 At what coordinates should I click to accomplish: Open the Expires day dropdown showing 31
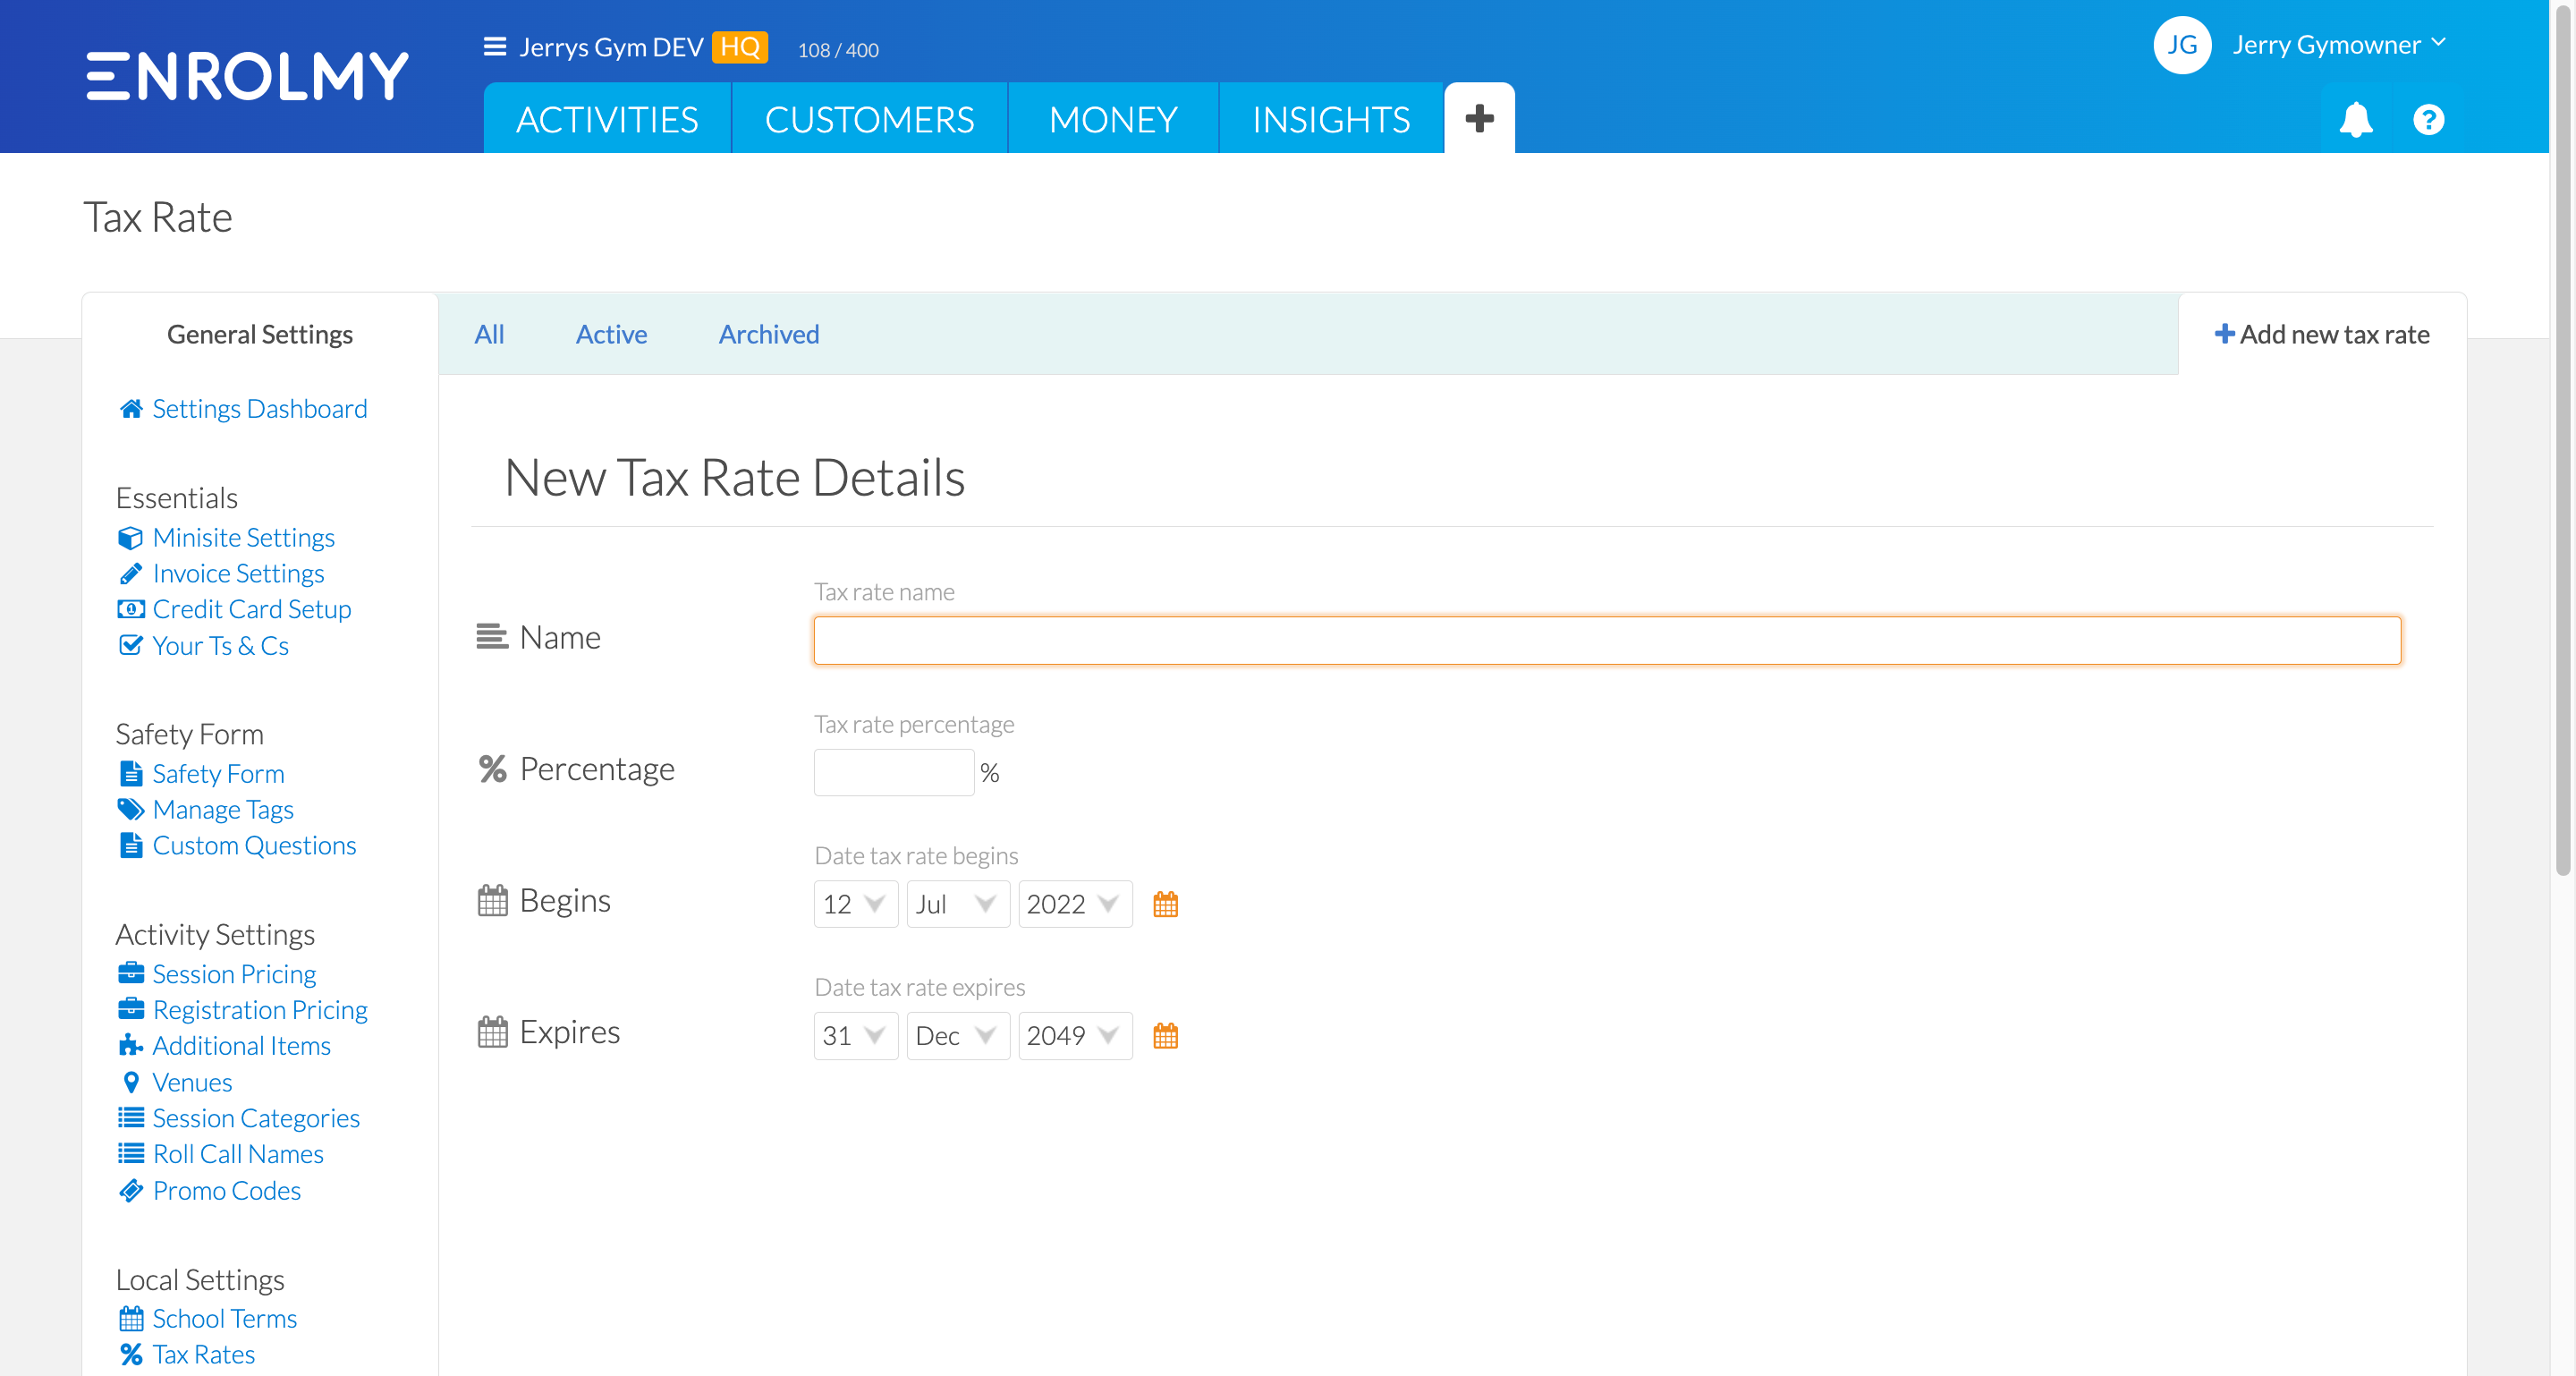856,1035
